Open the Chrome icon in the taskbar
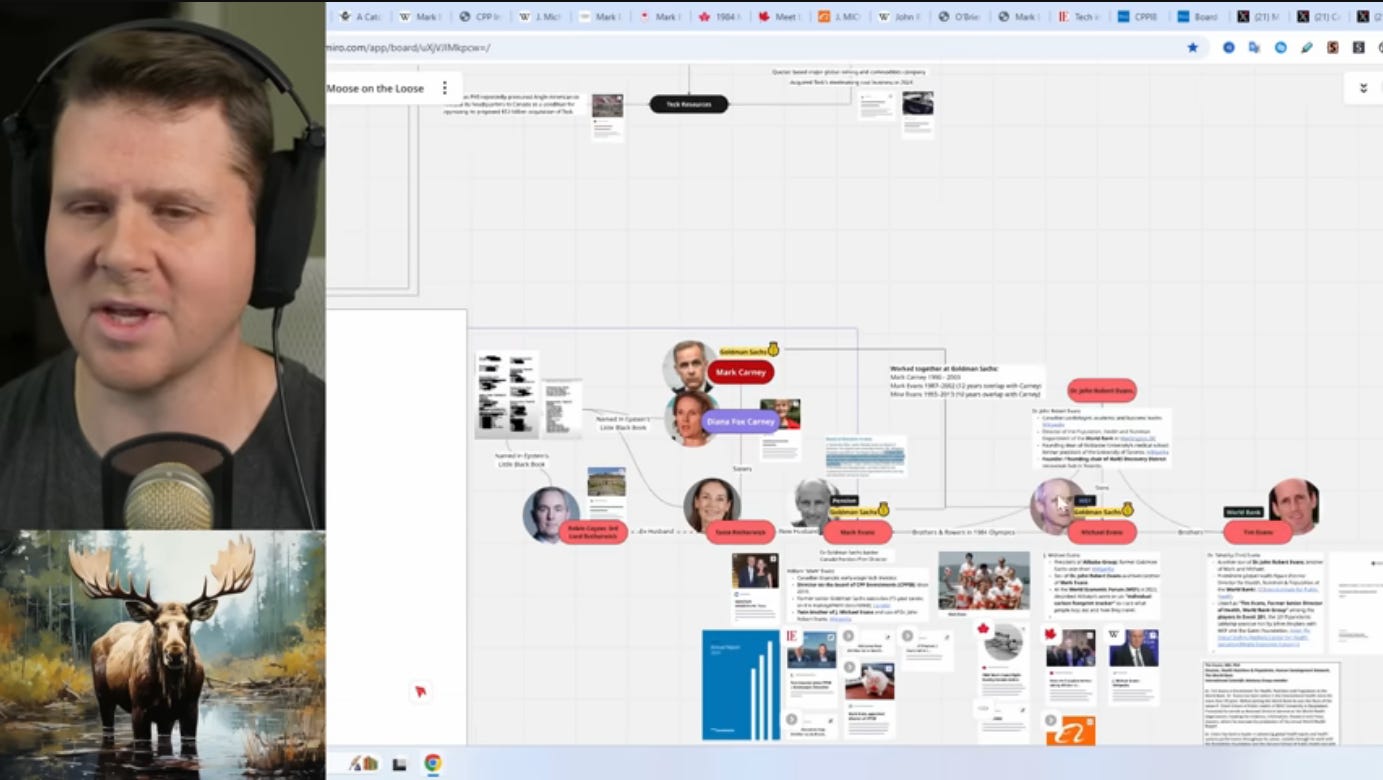The image size is (1383, 780). coord(432,763)
